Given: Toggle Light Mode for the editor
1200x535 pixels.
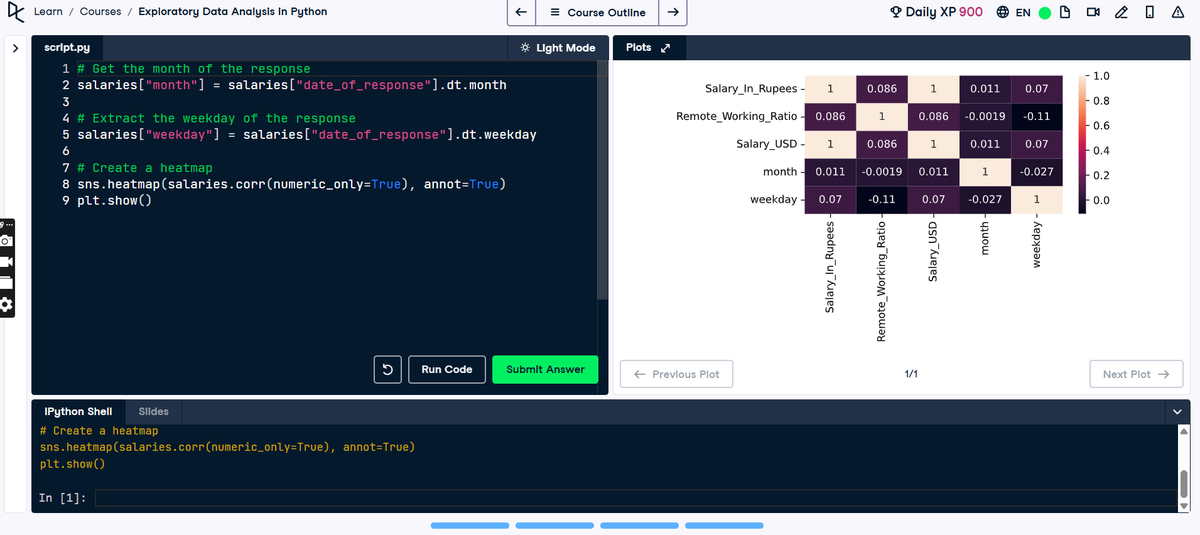Looking at the screenshot, I should [x=558, y=48].
